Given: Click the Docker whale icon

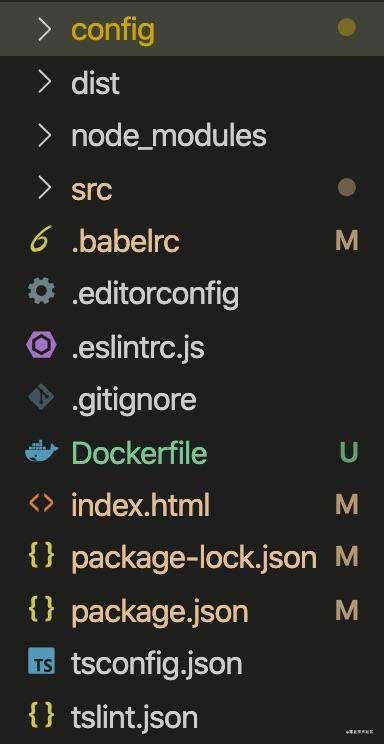Looking at the screenshot, I should click(41, 452).
